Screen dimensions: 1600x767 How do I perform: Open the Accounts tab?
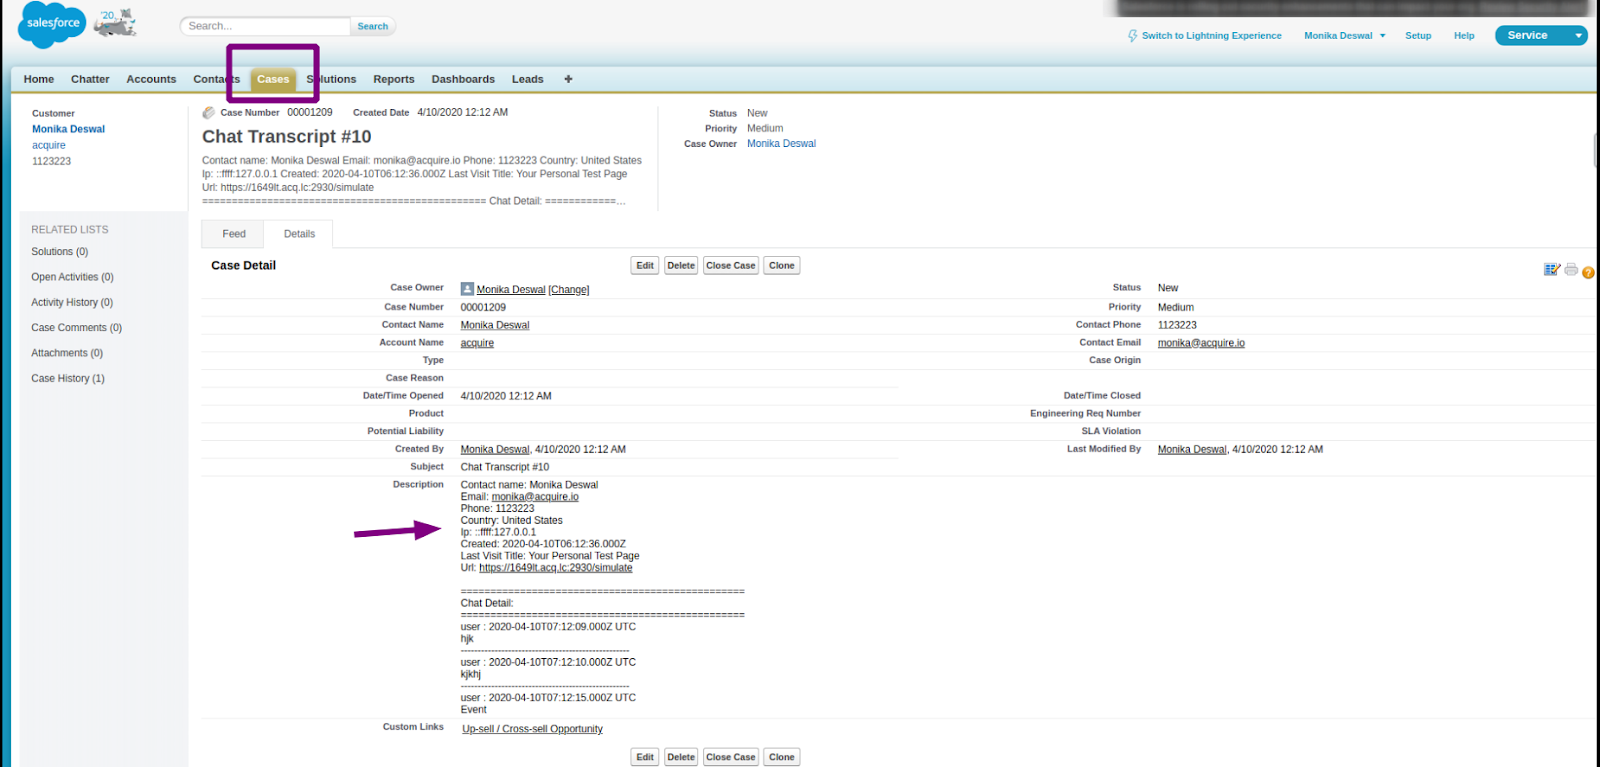pyautogui.click(x=151, y=79)
